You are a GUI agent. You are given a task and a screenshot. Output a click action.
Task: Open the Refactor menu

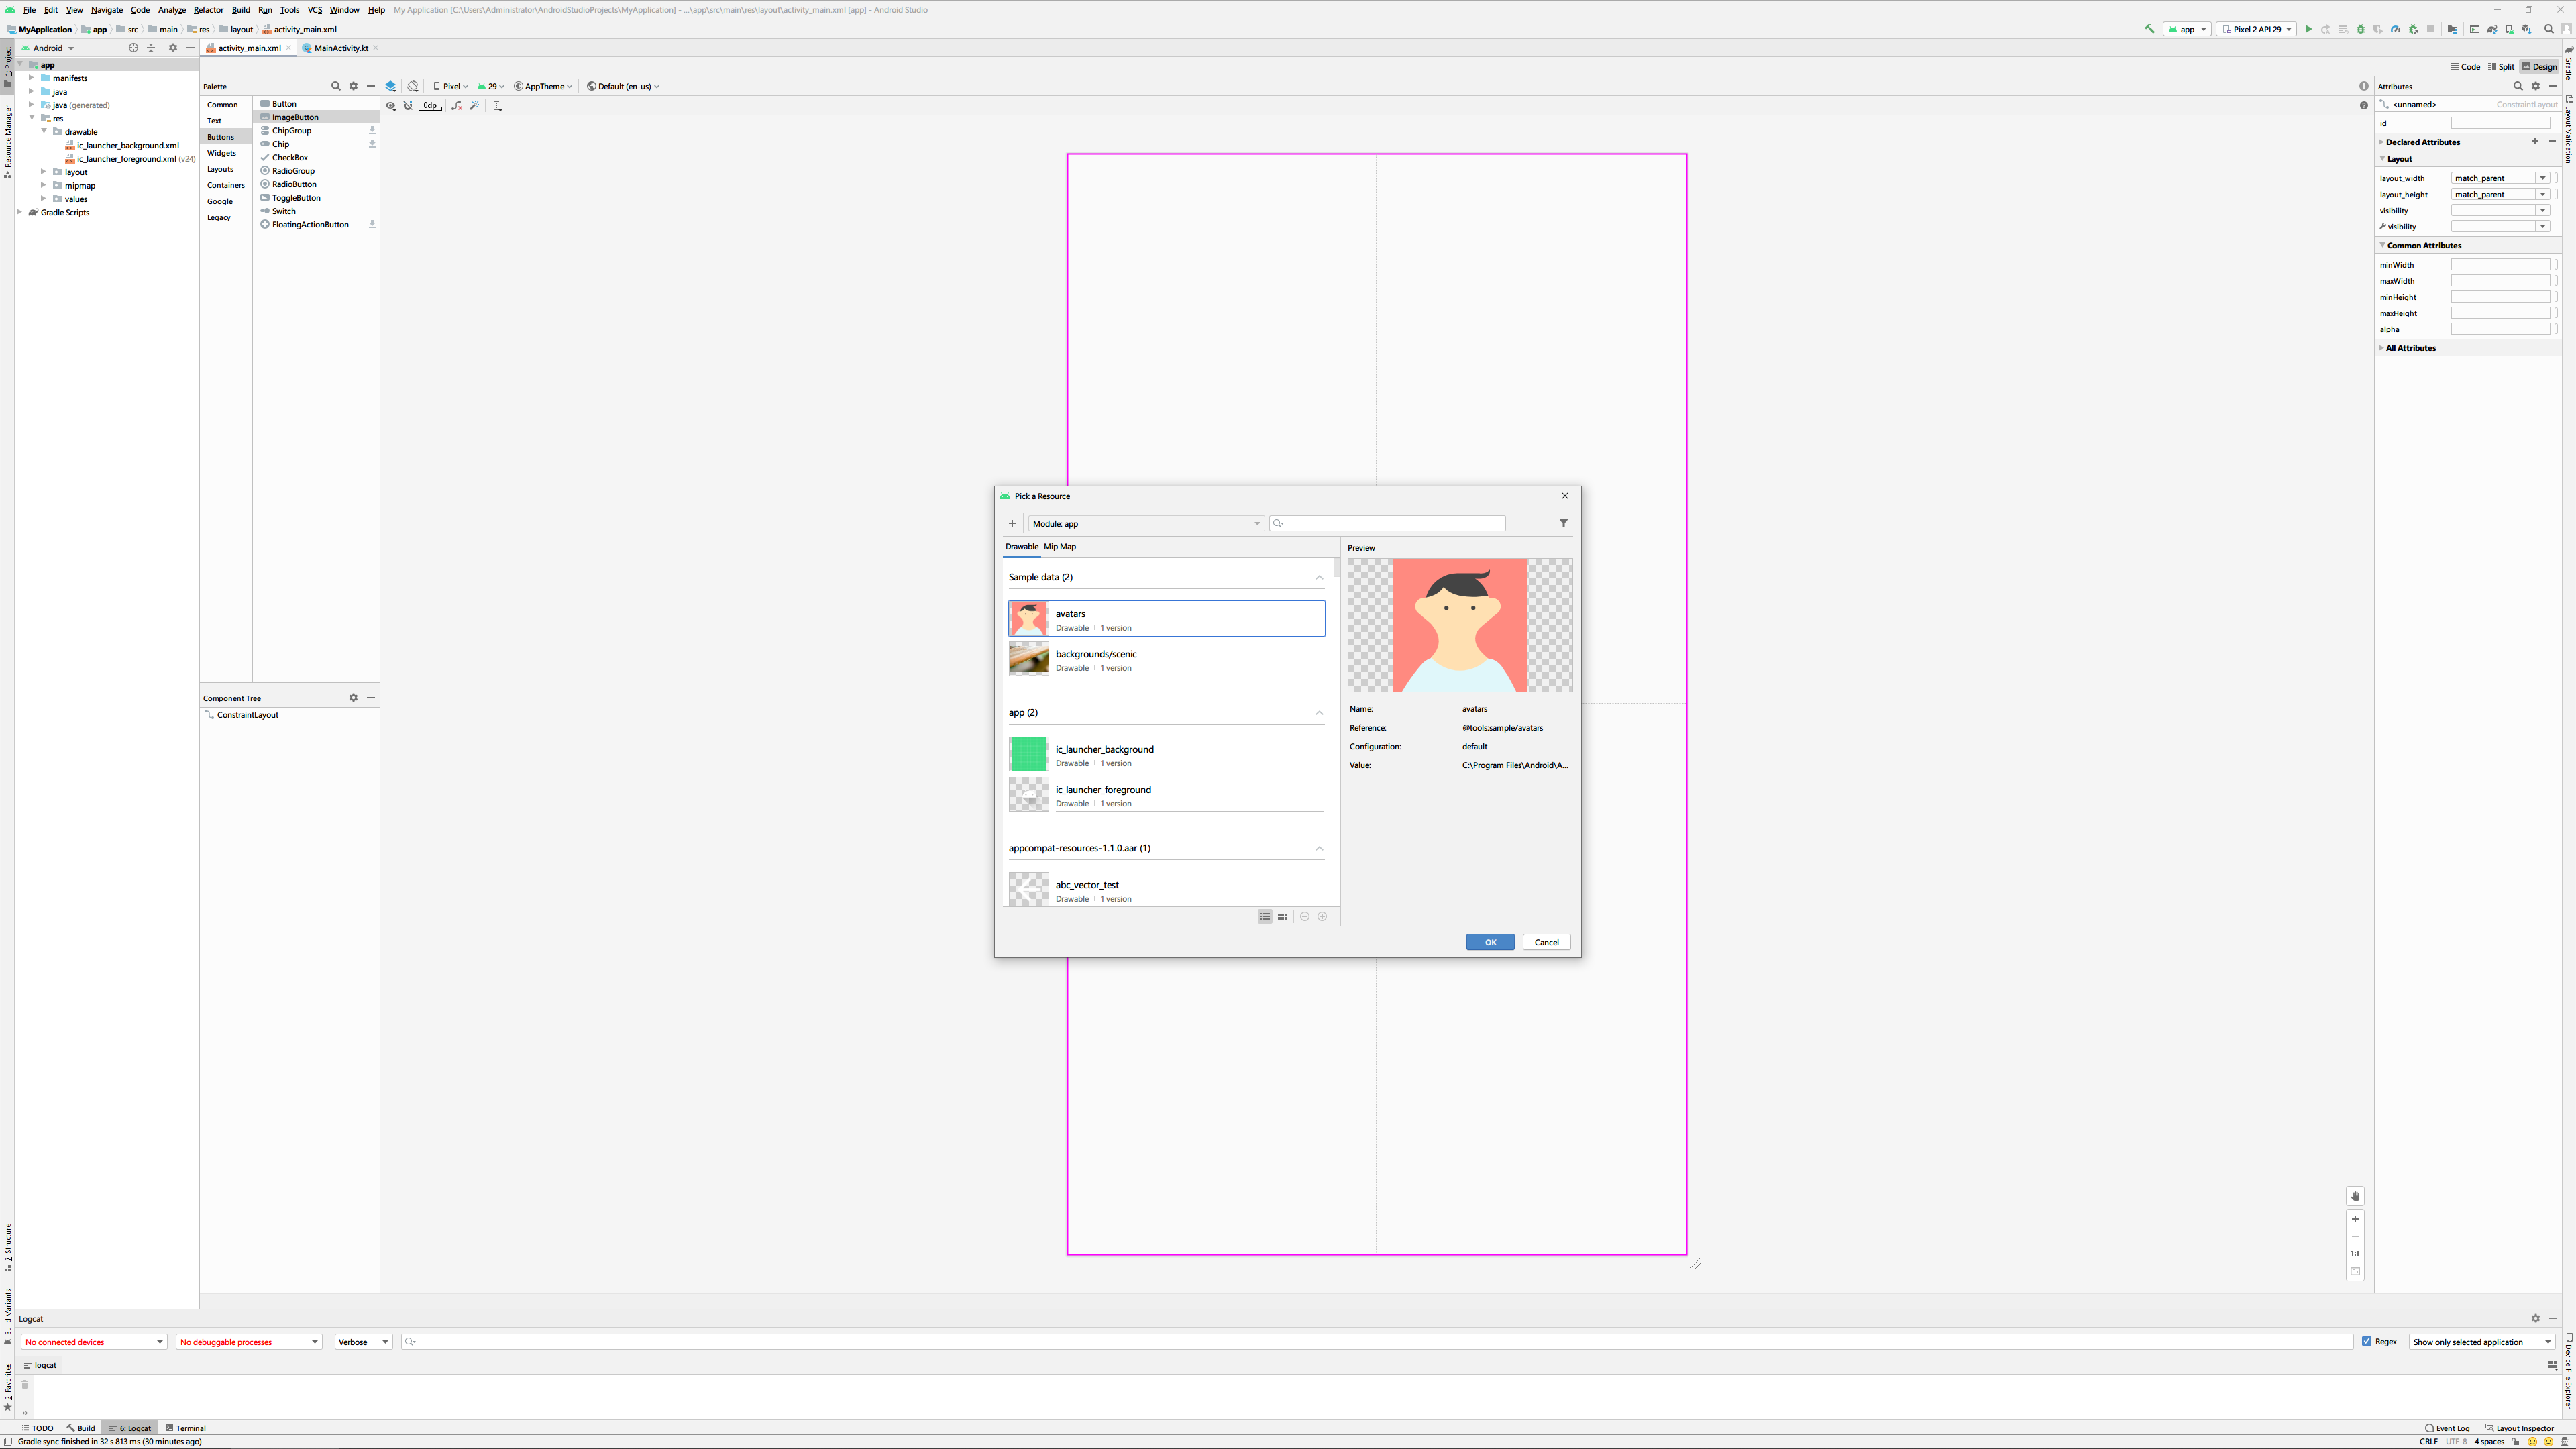pos(208,10)
